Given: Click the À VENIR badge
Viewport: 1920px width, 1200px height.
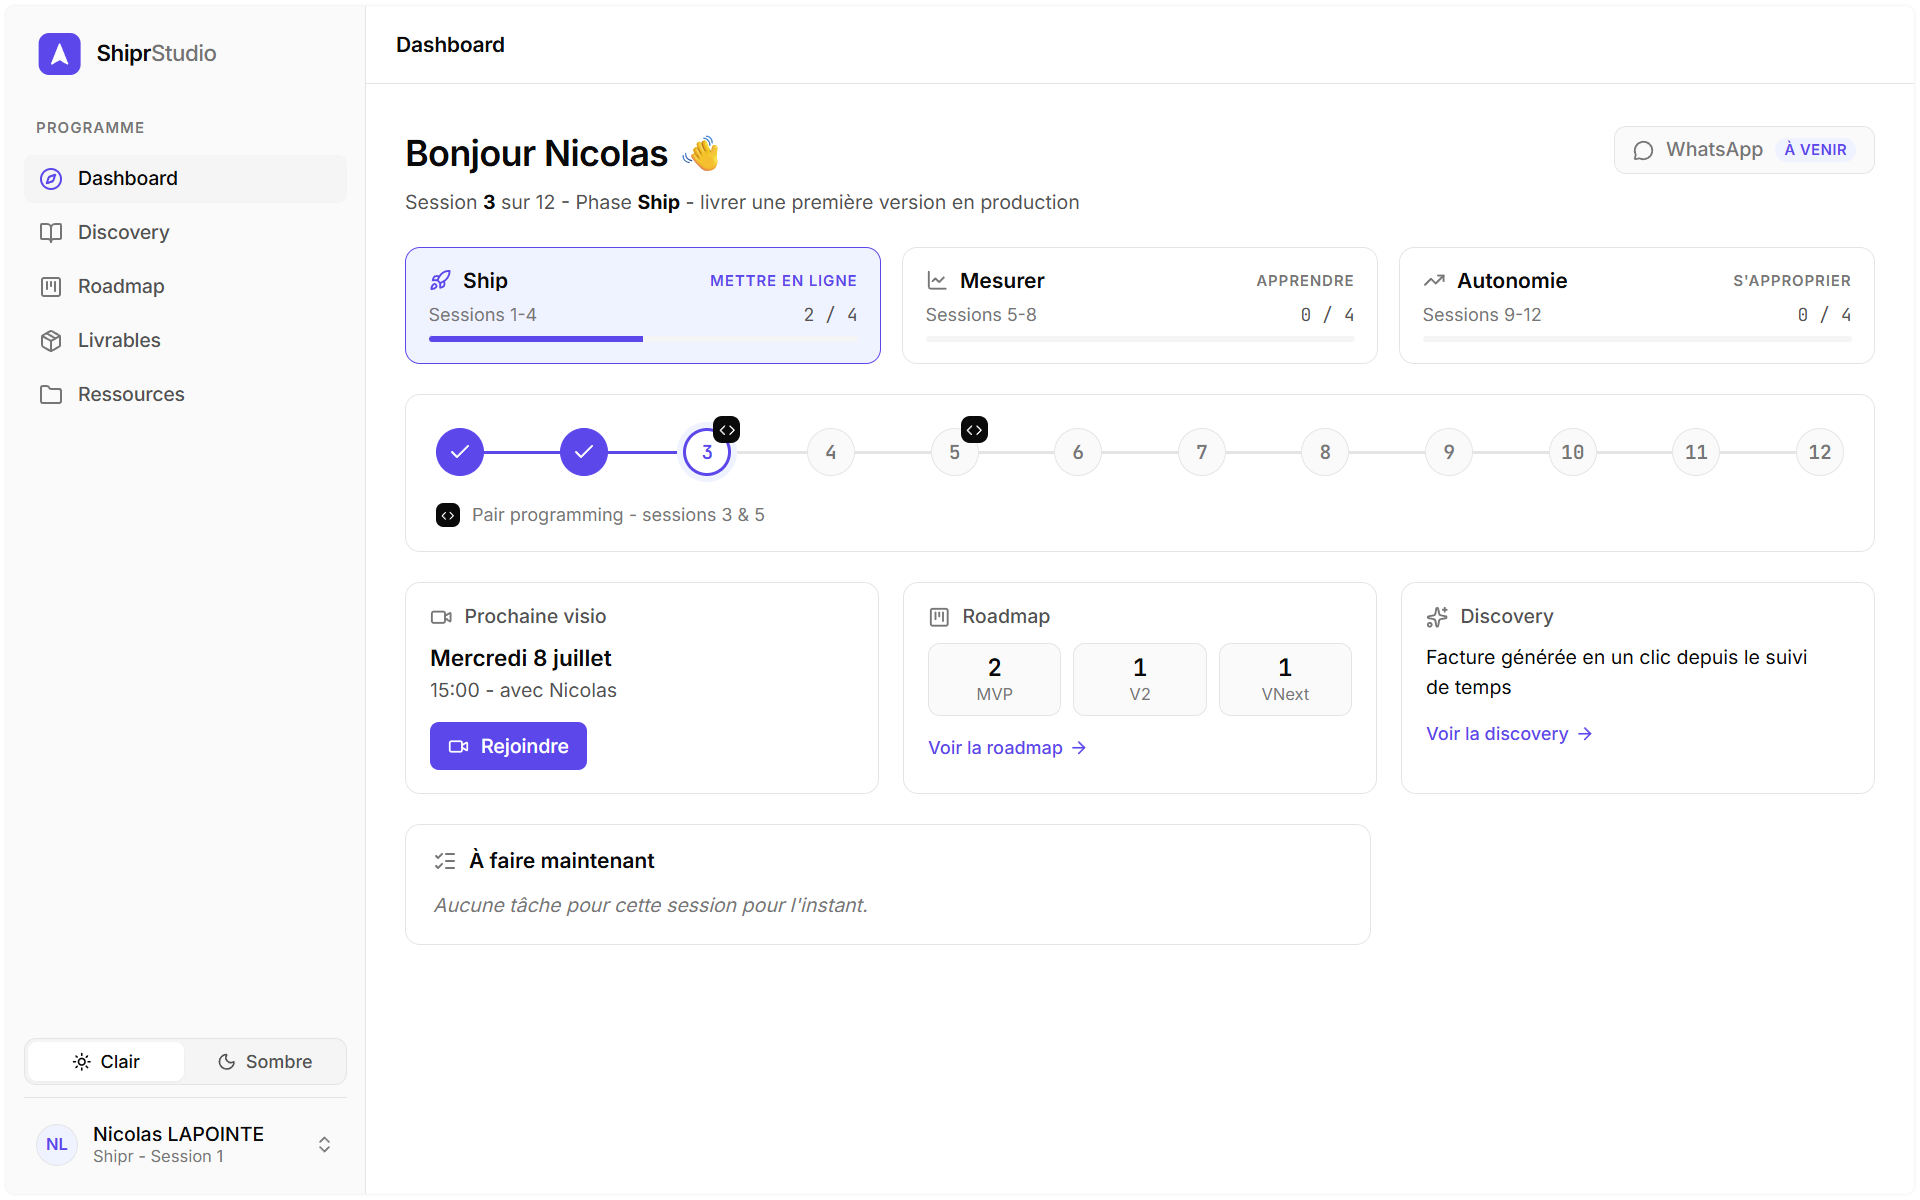Looking at the screenshot, I should tap(1815, 150).
